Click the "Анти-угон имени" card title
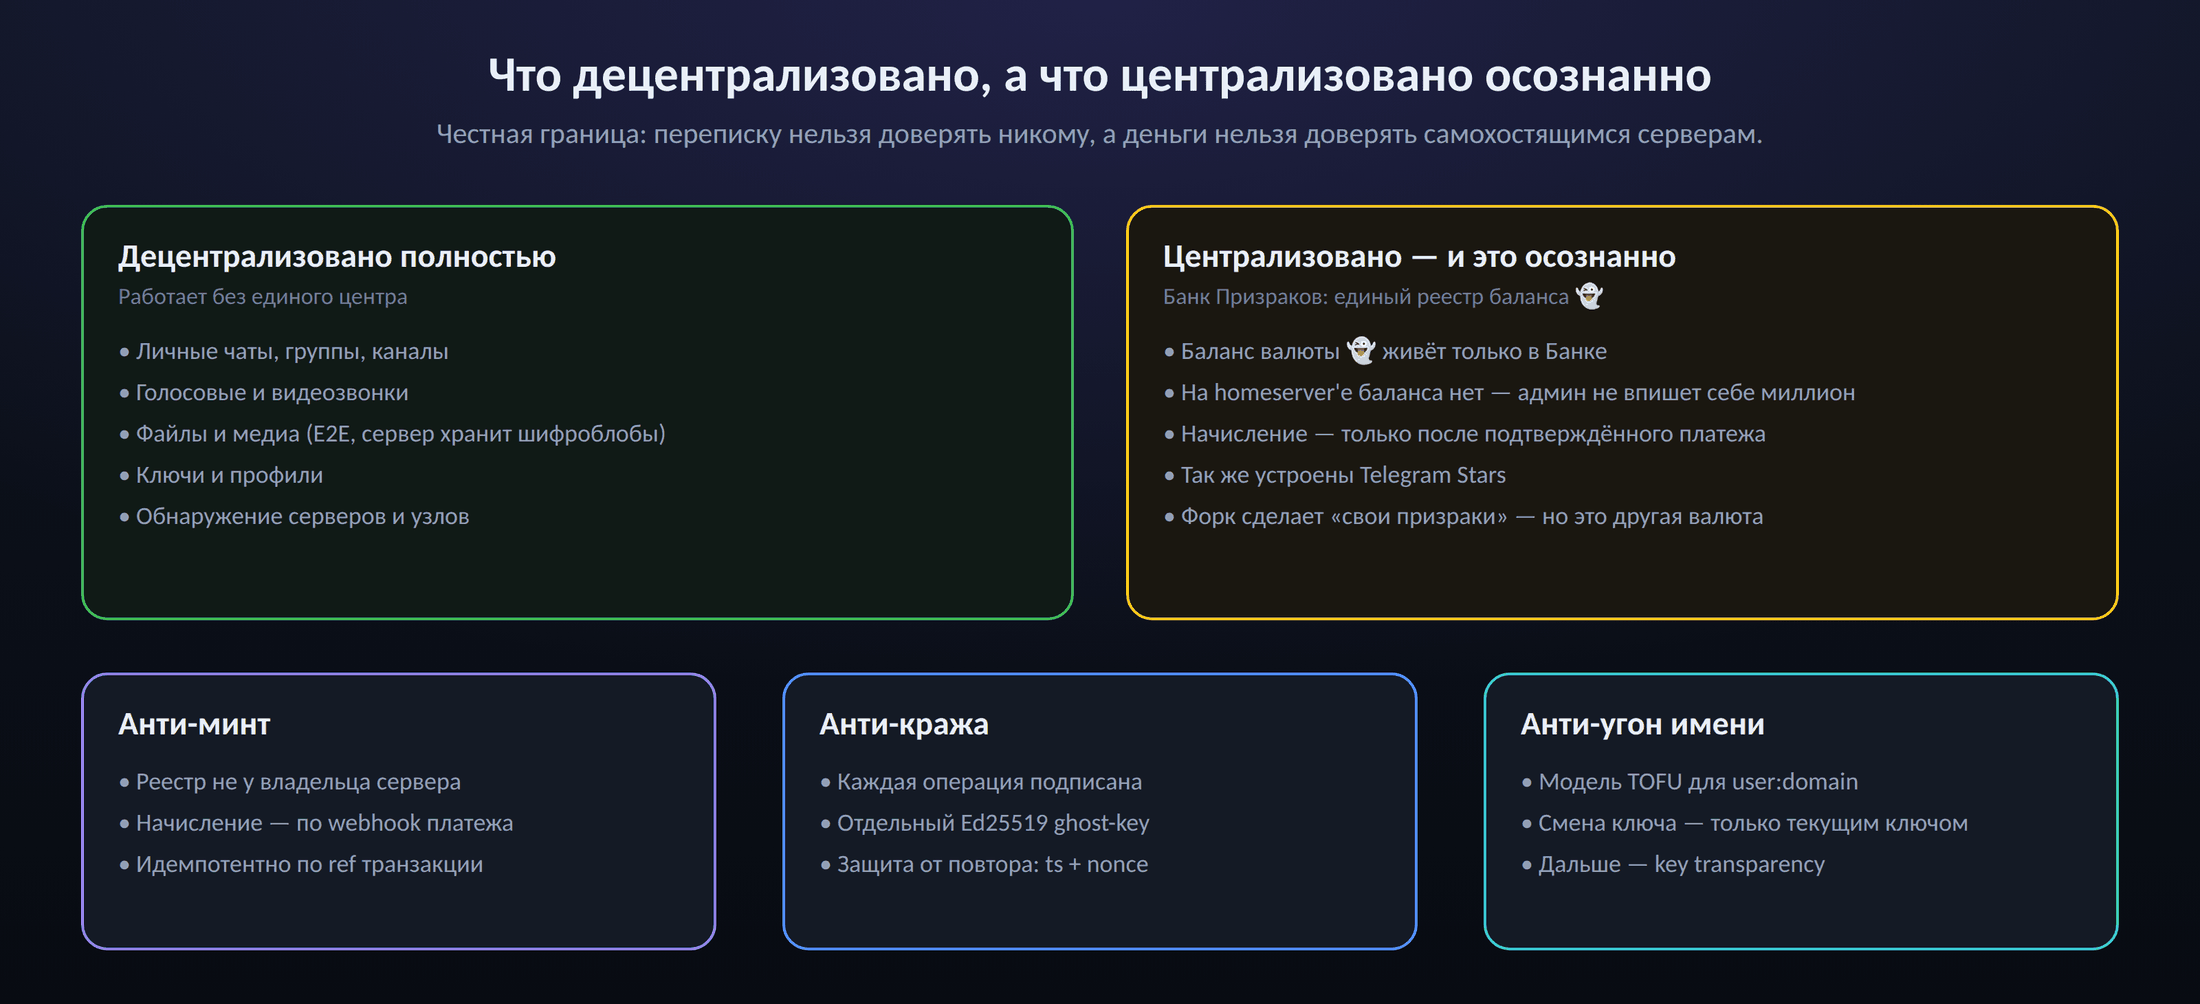 pos(1643,724)
